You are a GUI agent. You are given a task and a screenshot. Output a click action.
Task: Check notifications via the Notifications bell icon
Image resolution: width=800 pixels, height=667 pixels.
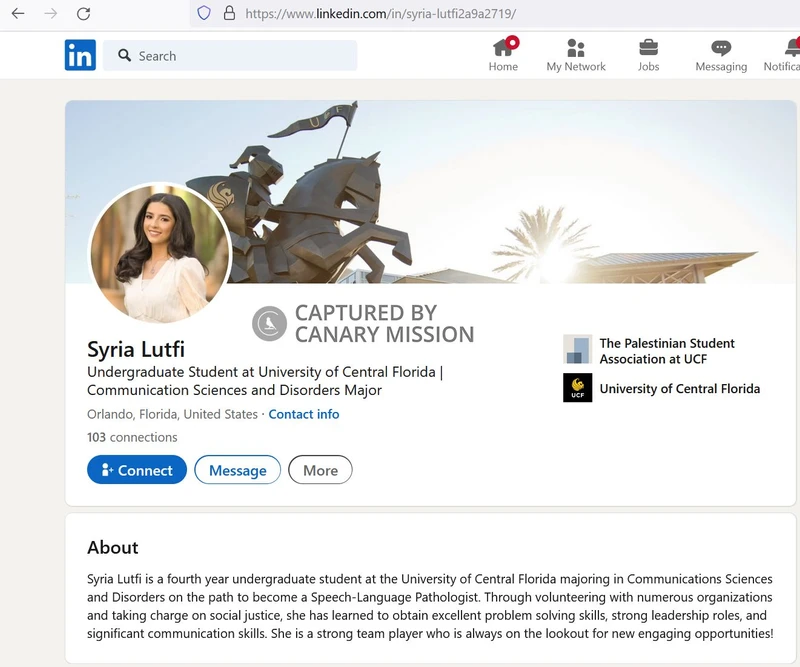[790, 48]
